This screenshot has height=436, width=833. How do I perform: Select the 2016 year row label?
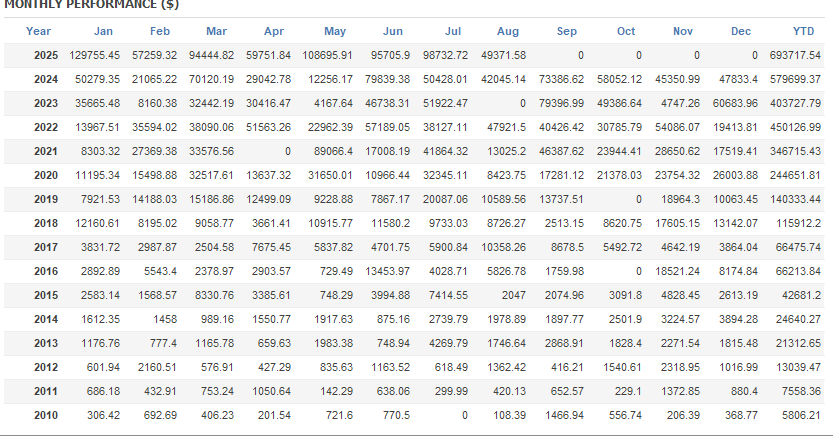click(46, 271)
